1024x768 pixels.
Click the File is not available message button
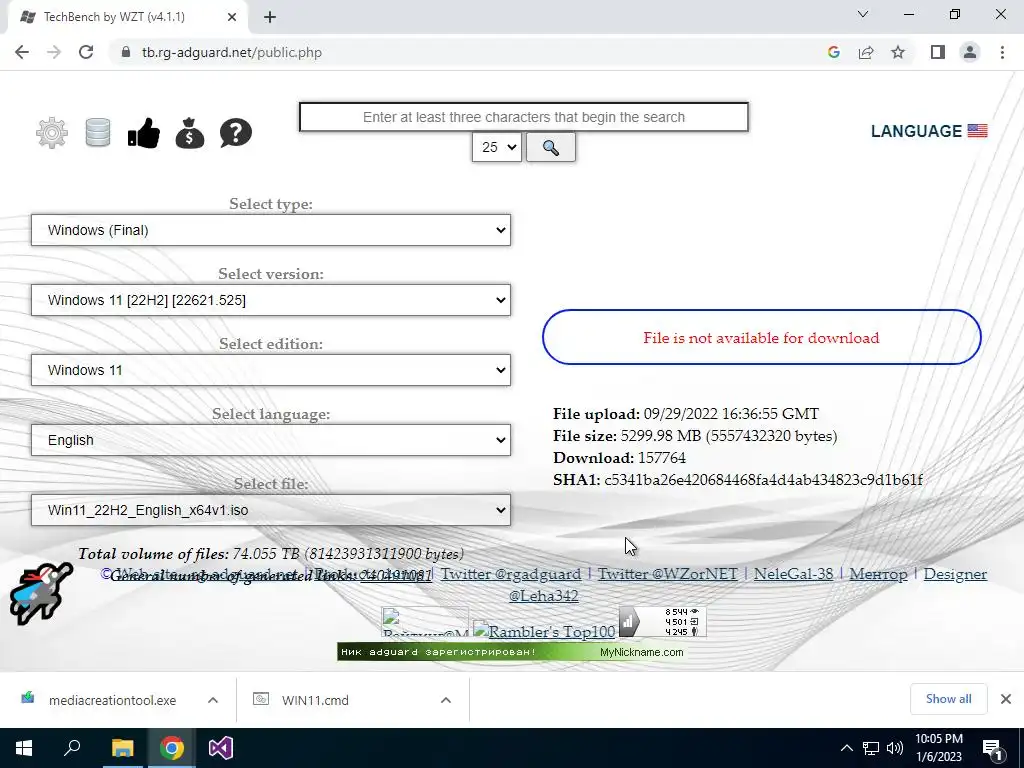[761, 337]
